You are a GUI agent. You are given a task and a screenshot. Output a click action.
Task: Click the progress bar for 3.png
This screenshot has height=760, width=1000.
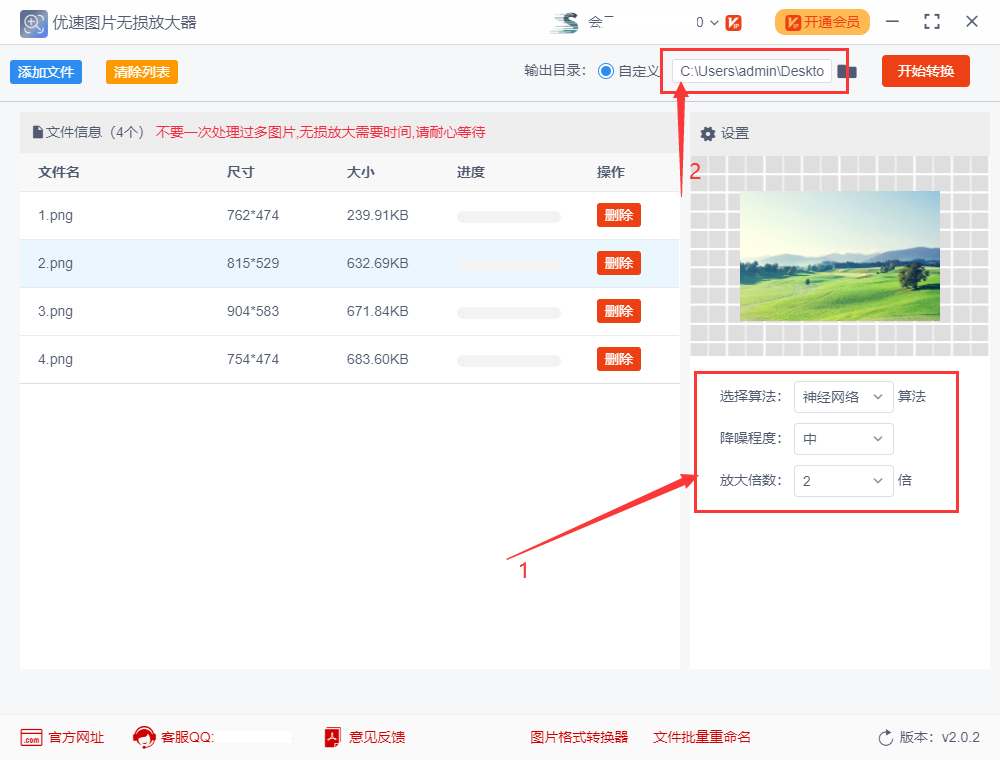[x=509, y=312]
